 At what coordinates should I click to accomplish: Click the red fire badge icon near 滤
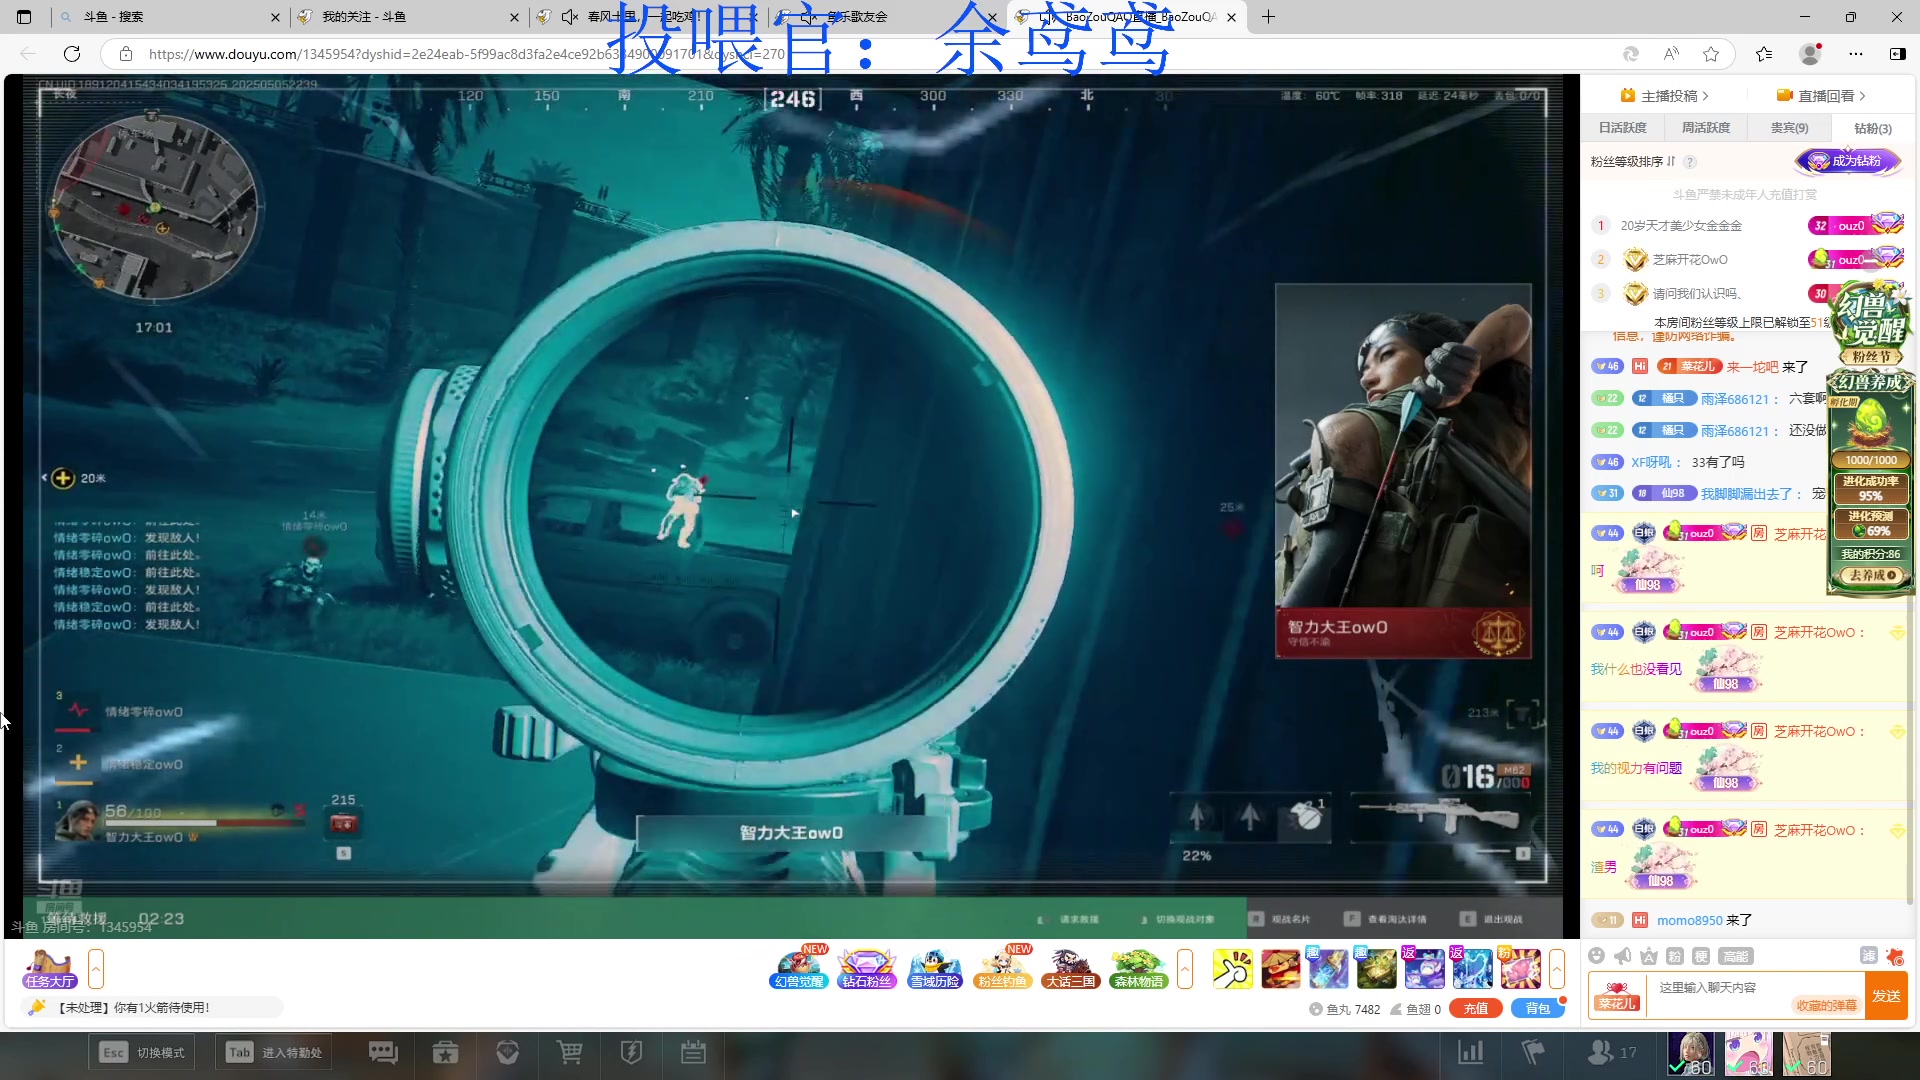1895,956
